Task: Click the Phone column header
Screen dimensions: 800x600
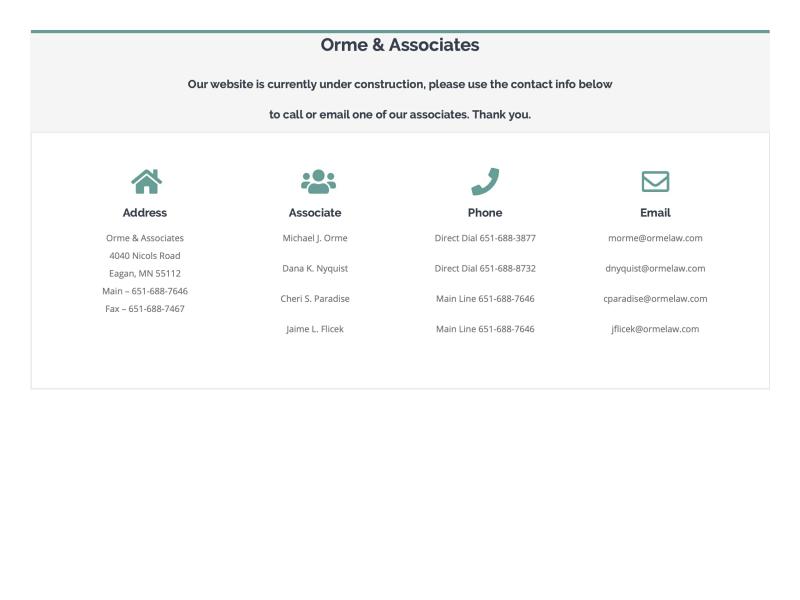Action: (x=485, y=212)
